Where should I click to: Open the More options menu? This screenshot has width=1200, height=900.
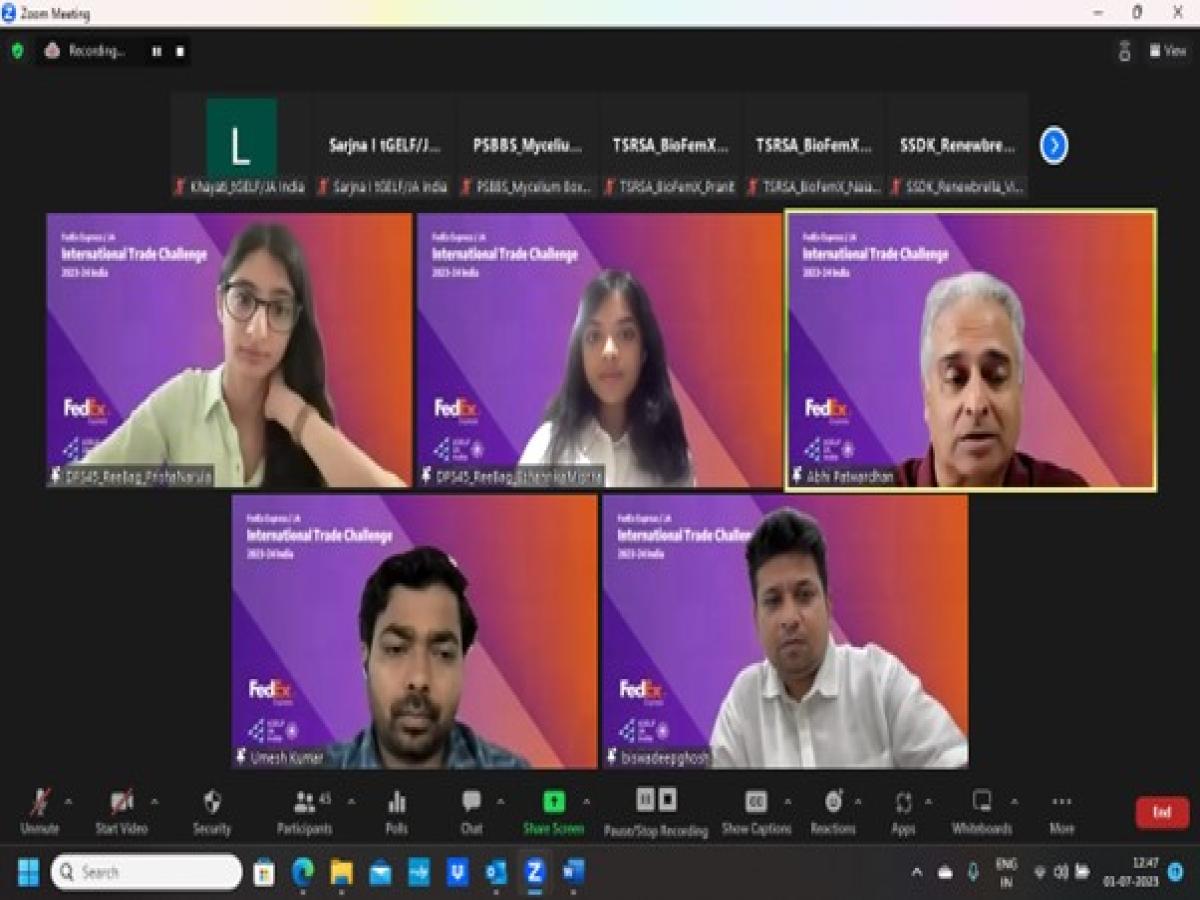tap(1062, 812)
